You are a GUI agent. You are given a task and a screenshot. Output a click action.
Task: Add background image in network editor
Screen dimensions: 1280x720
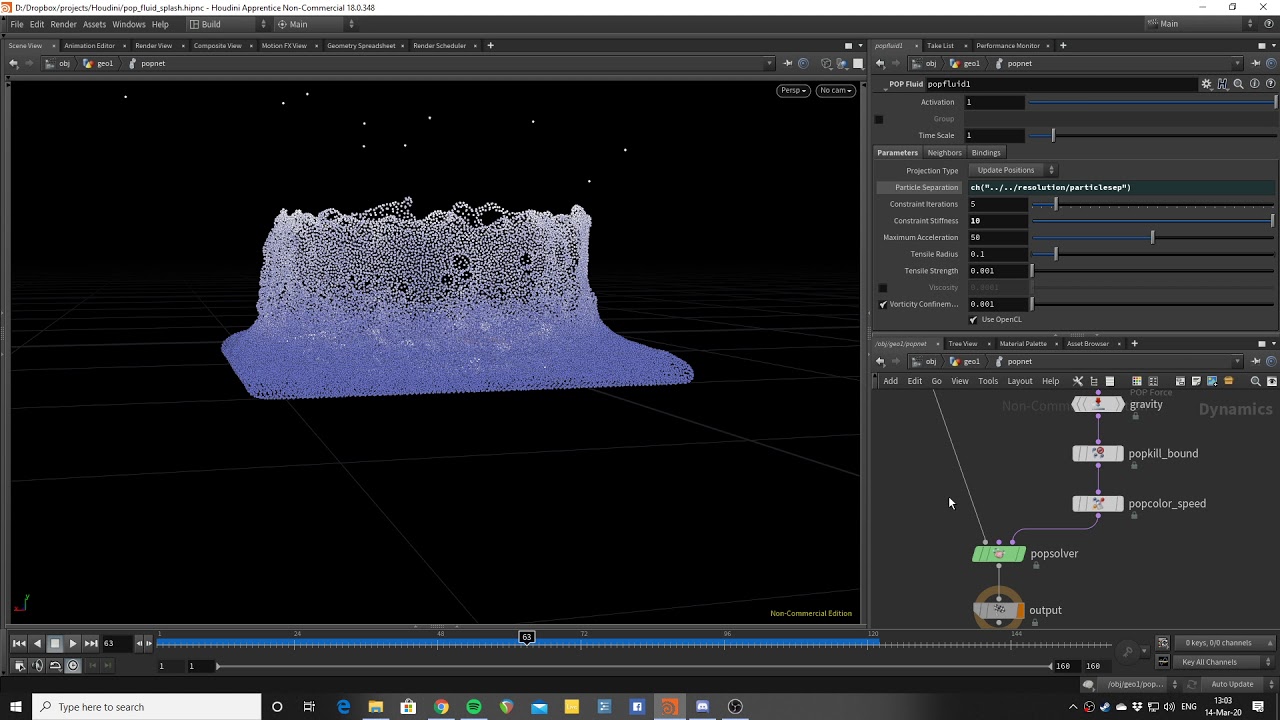coord(1212,381)
